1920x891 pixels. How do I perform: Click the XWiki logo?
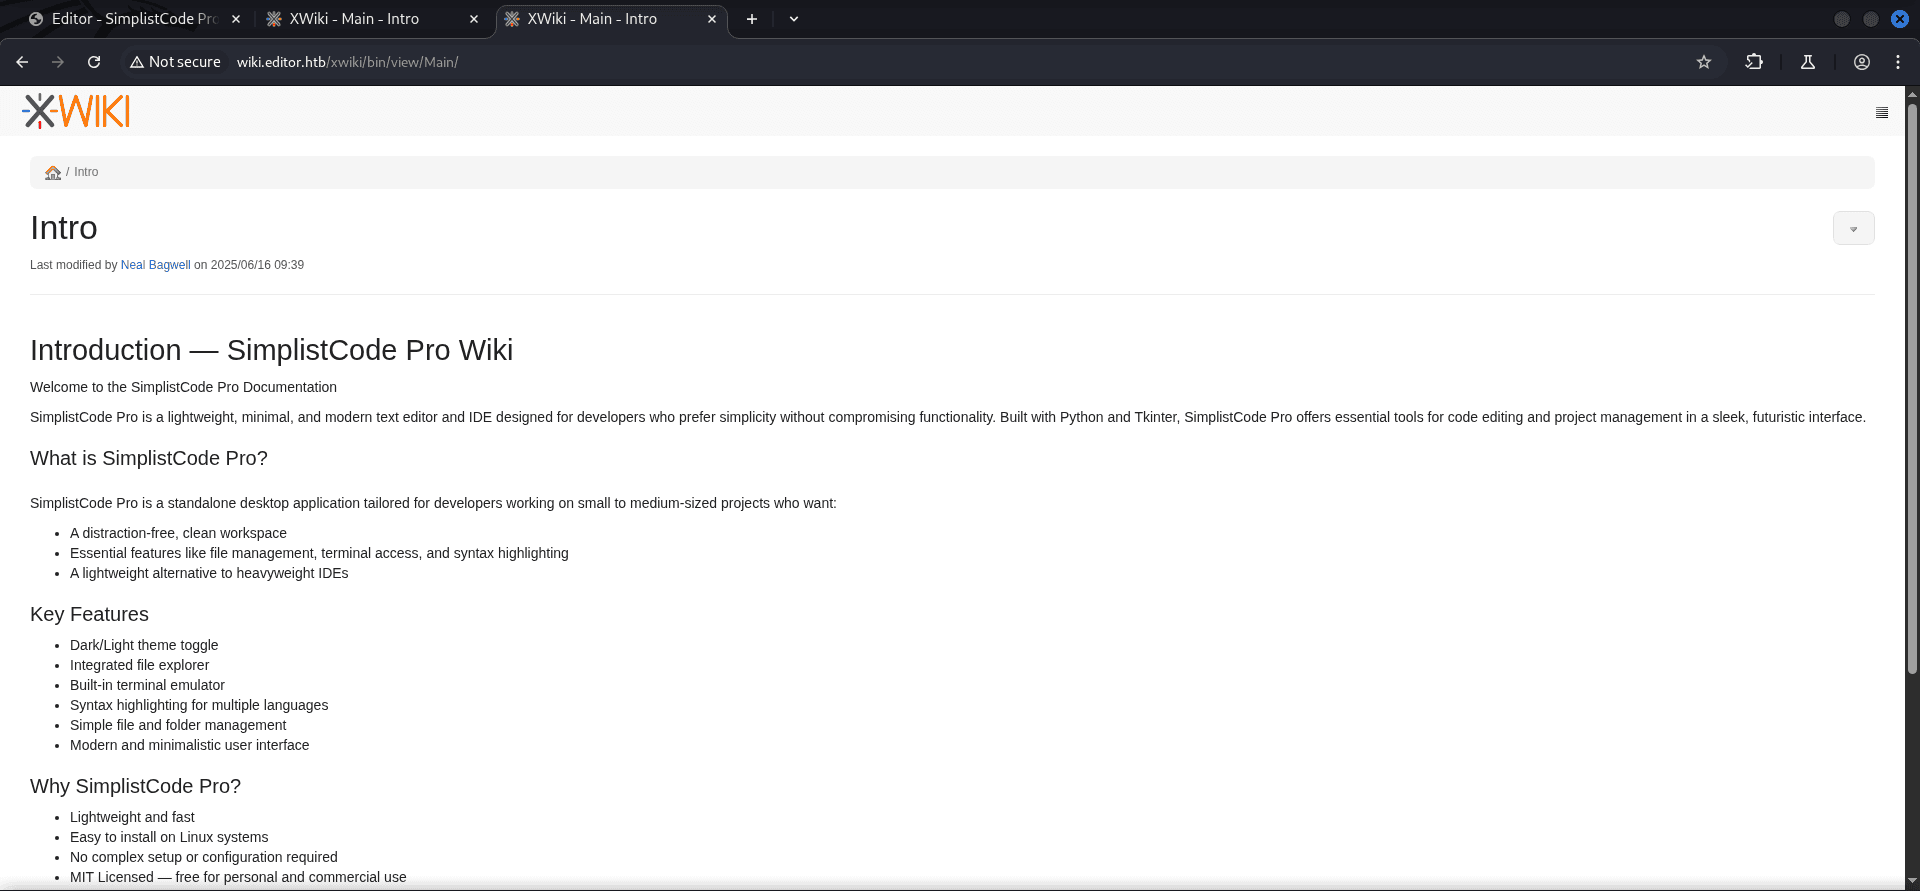(x=76, y=111)
